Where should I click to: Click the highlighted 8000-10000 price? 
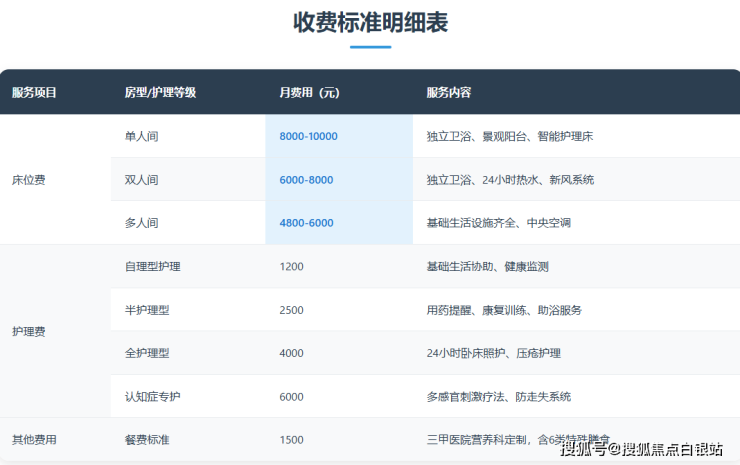pos(308,136)
